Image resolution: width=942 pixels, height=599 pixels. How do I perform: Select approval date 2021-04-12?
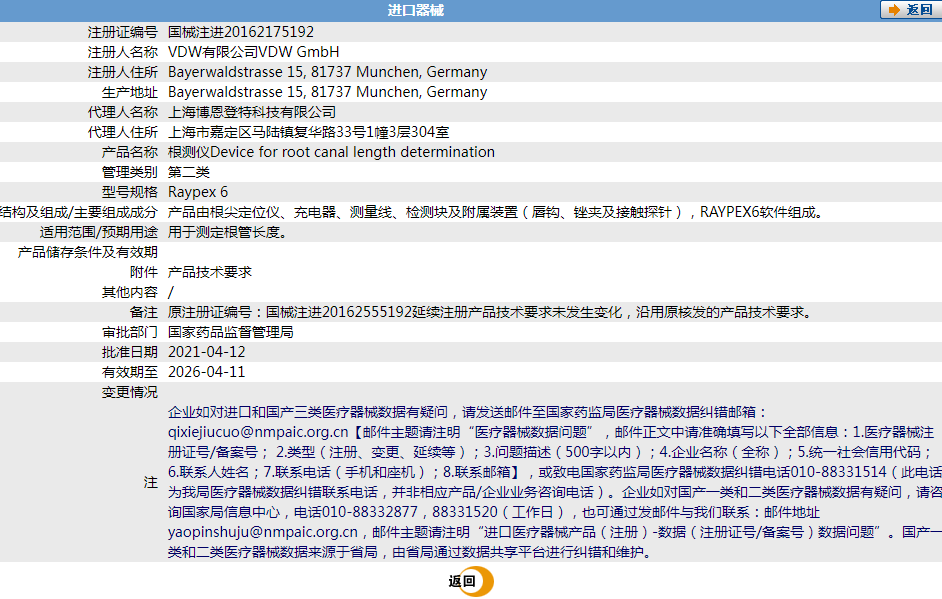click(x=207, y=352)
